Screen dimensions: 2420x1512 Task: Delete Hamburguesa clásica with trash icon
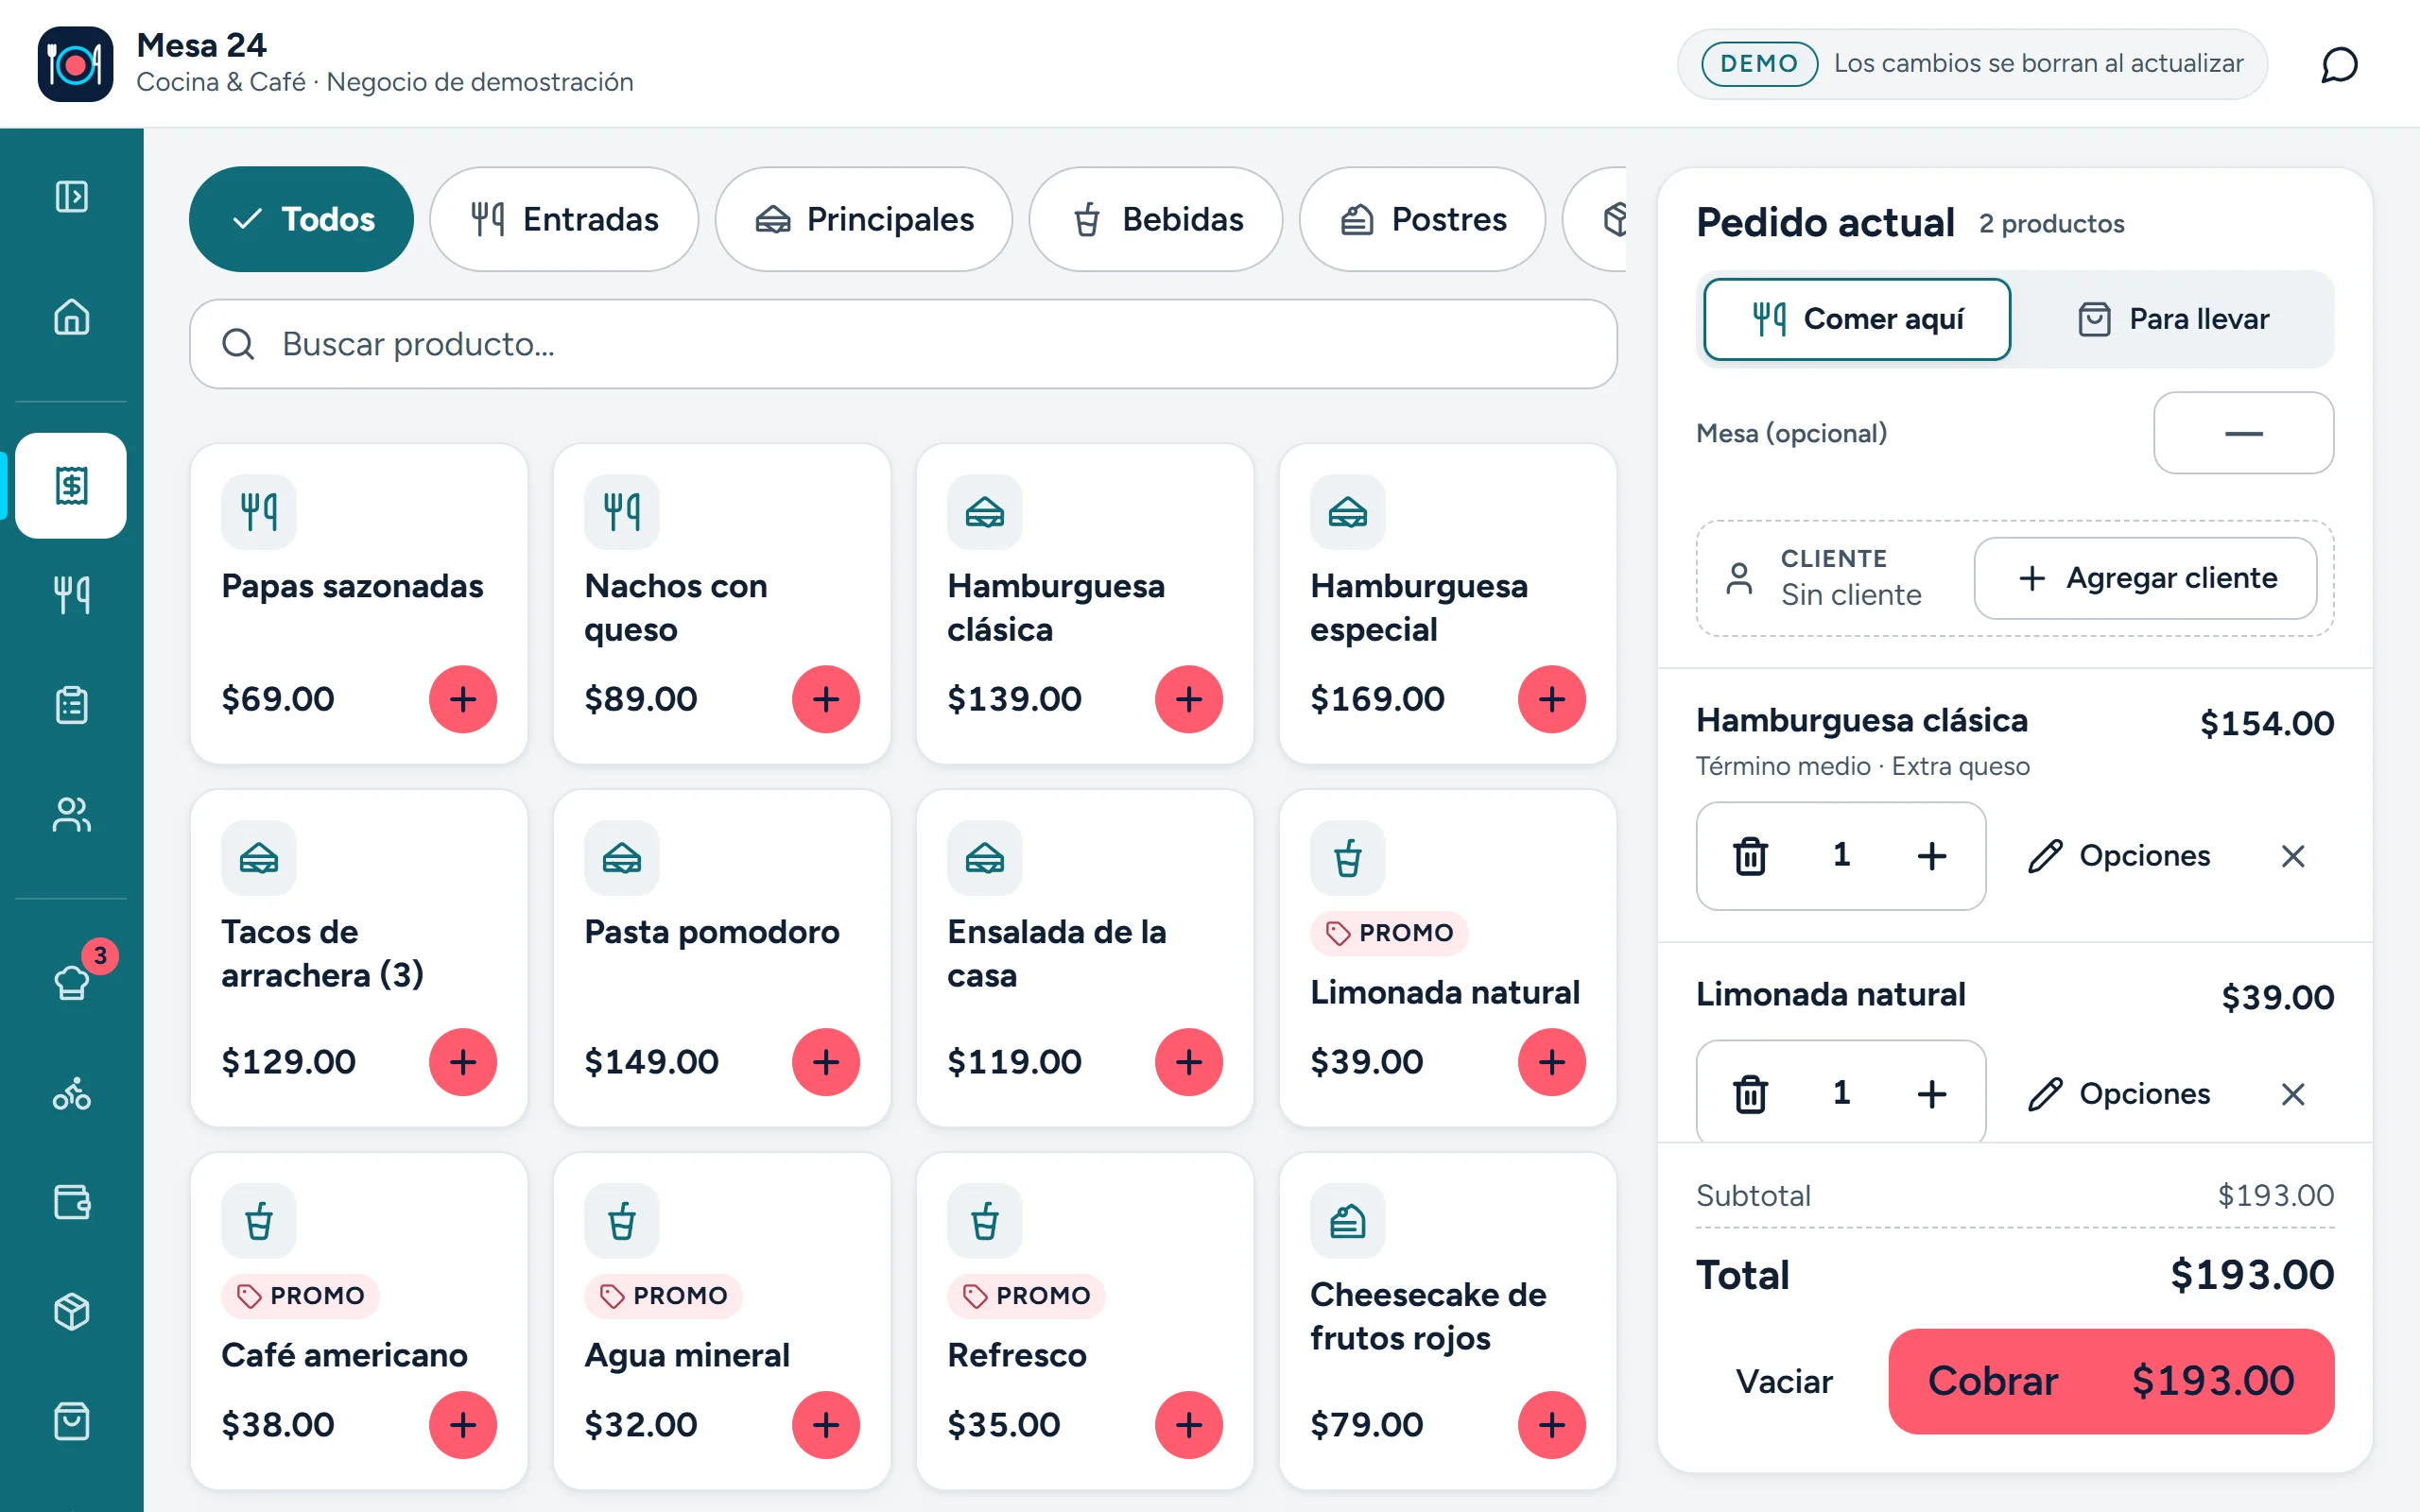[x=1750, y=856]
